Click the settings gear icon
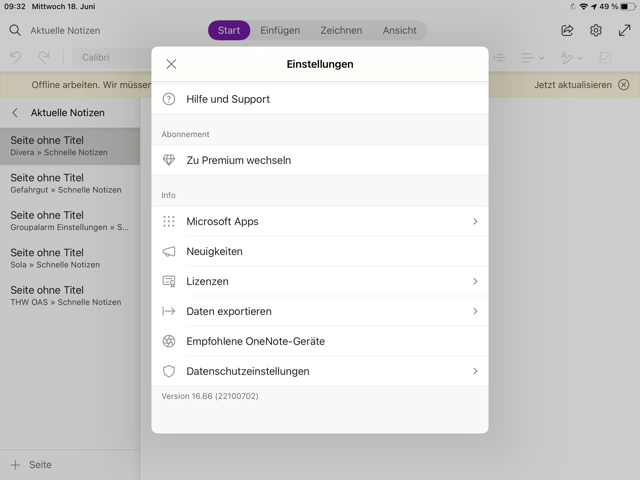This screenshot has width=640, height=480. tap(596, 30)
